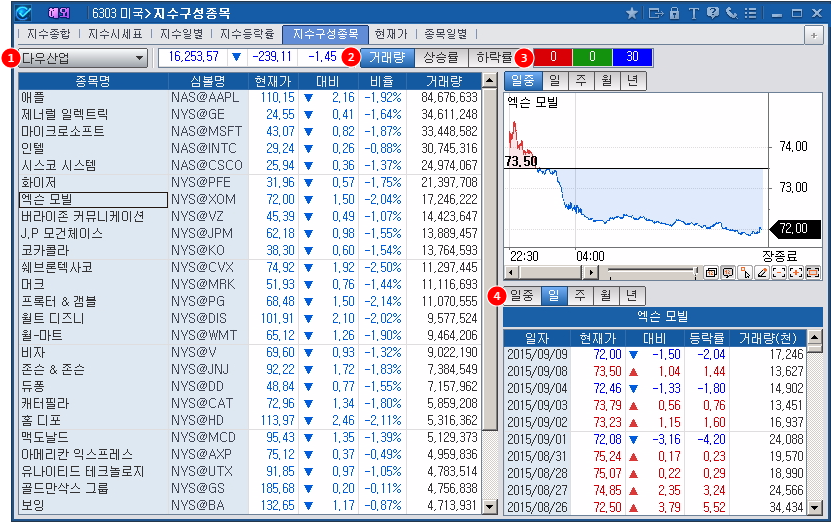The height and width of the screenshot is (523, 832).
Task: Click the chart zoom-out bracket icon
Action: tap(778, 273)
